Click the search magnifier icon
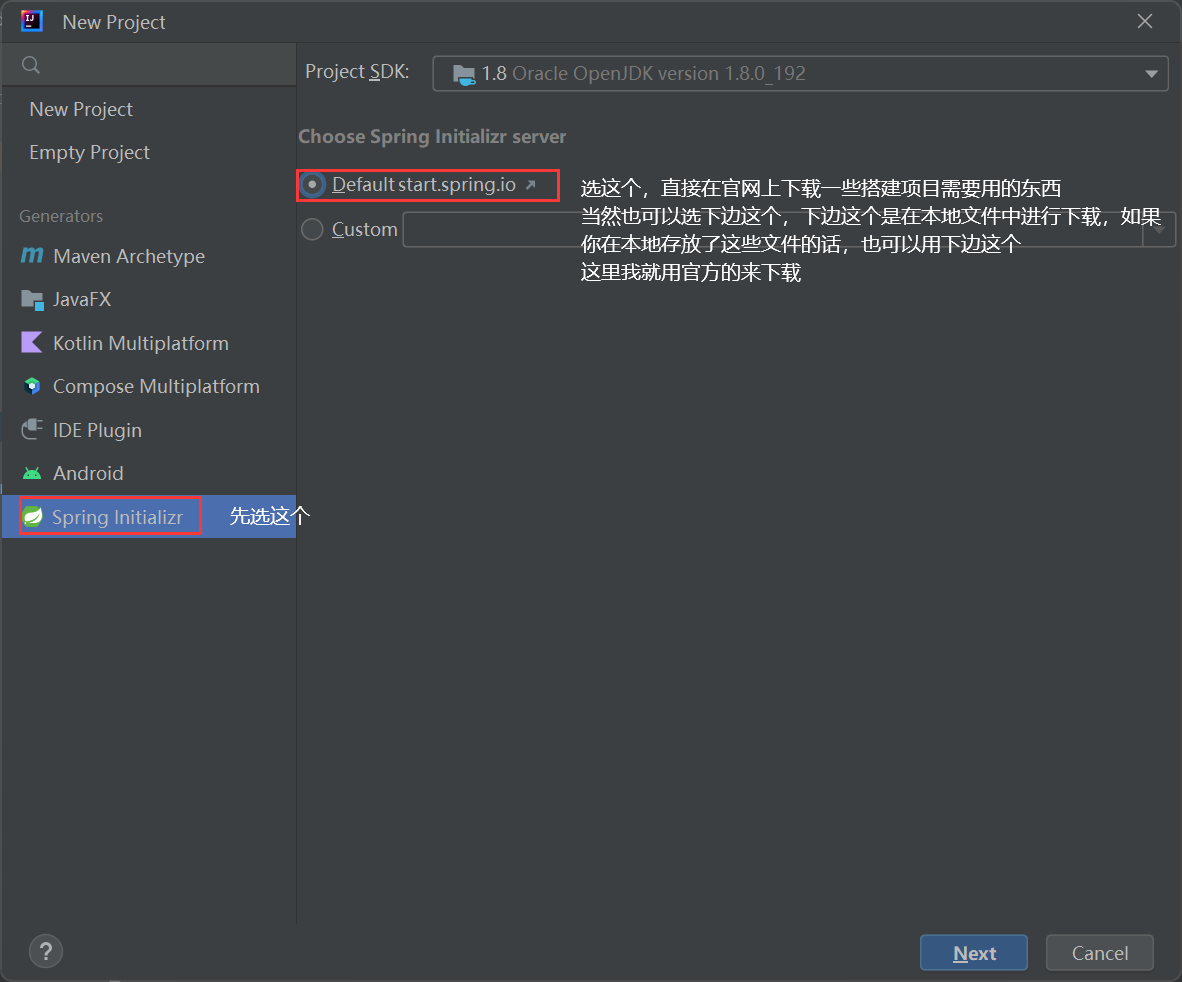This screenshot has width=1182, height=982. [31, 65]
